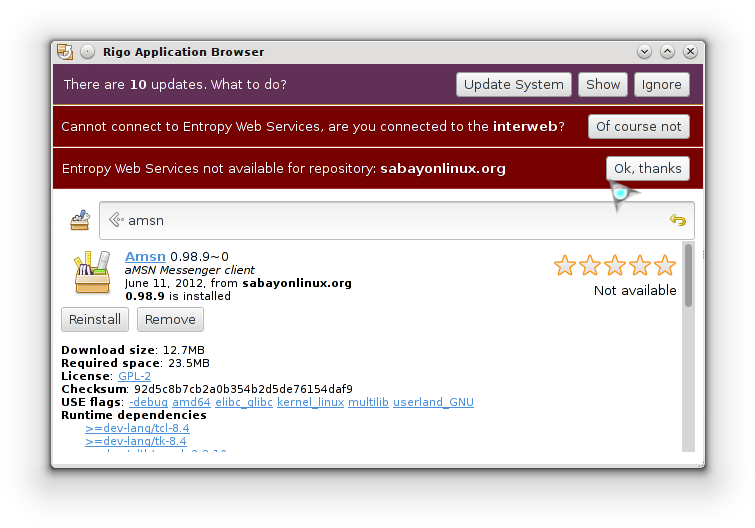Click the Rigo window menu icon in titlebar

pos(65,52)
